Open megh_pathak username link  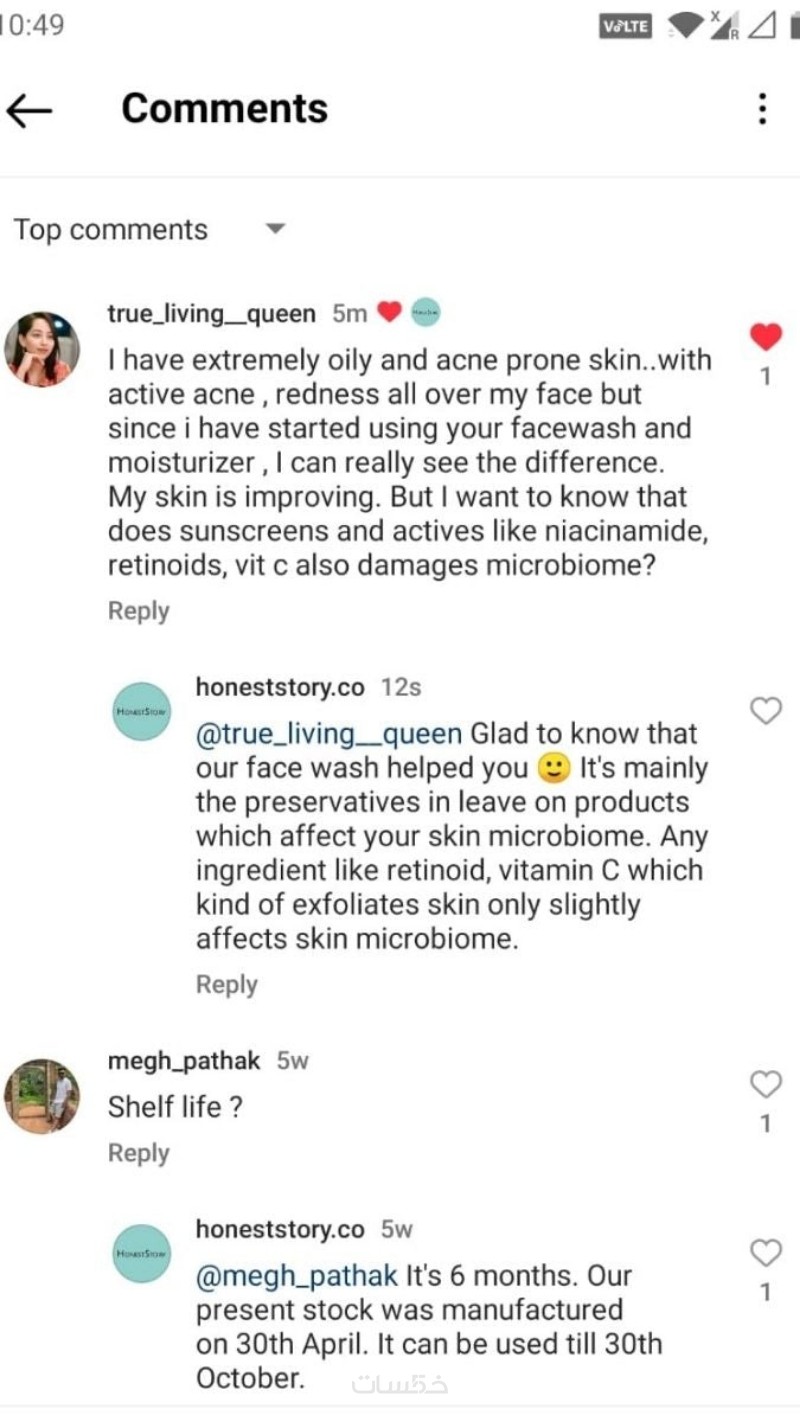pyautogui.click(x=183, y=1060)
